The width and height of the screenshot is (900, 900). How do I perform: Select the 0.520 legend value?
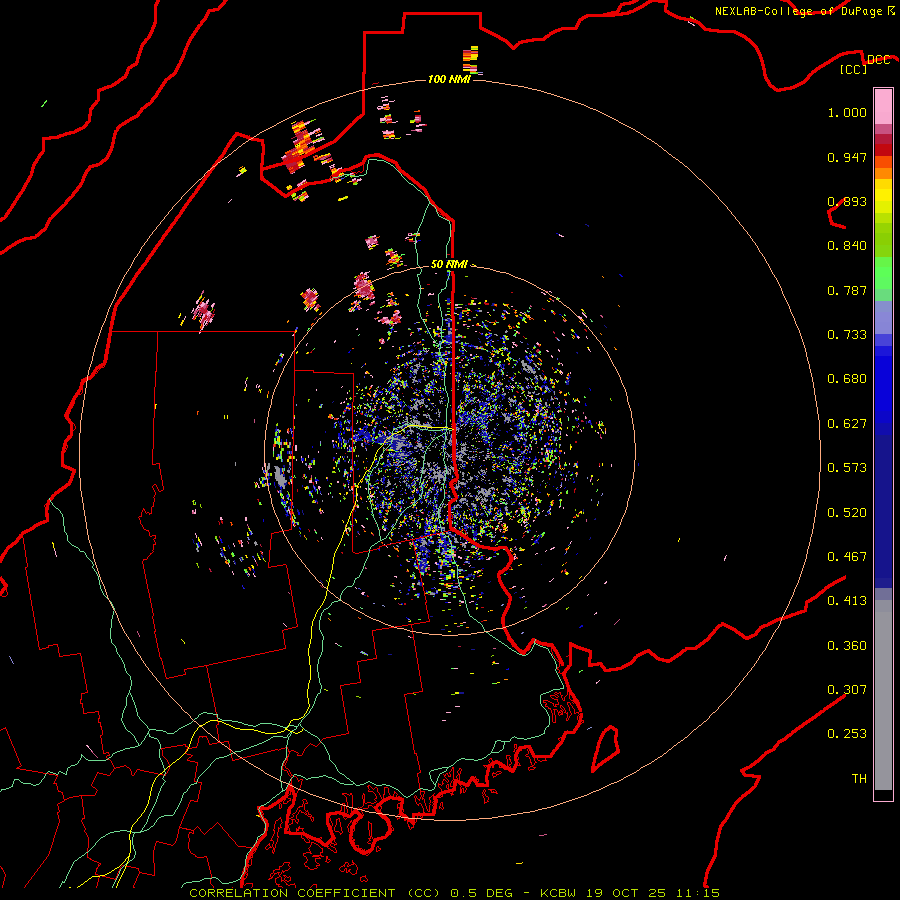(847, 513)
